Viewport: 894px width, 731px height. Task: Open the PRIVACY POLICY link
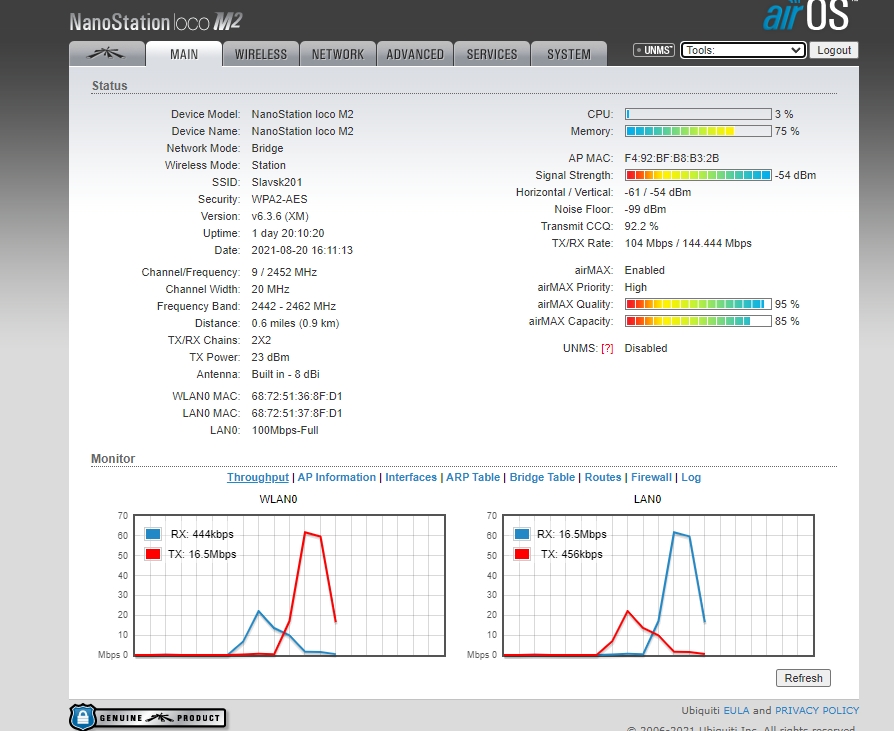pos(817,710)
